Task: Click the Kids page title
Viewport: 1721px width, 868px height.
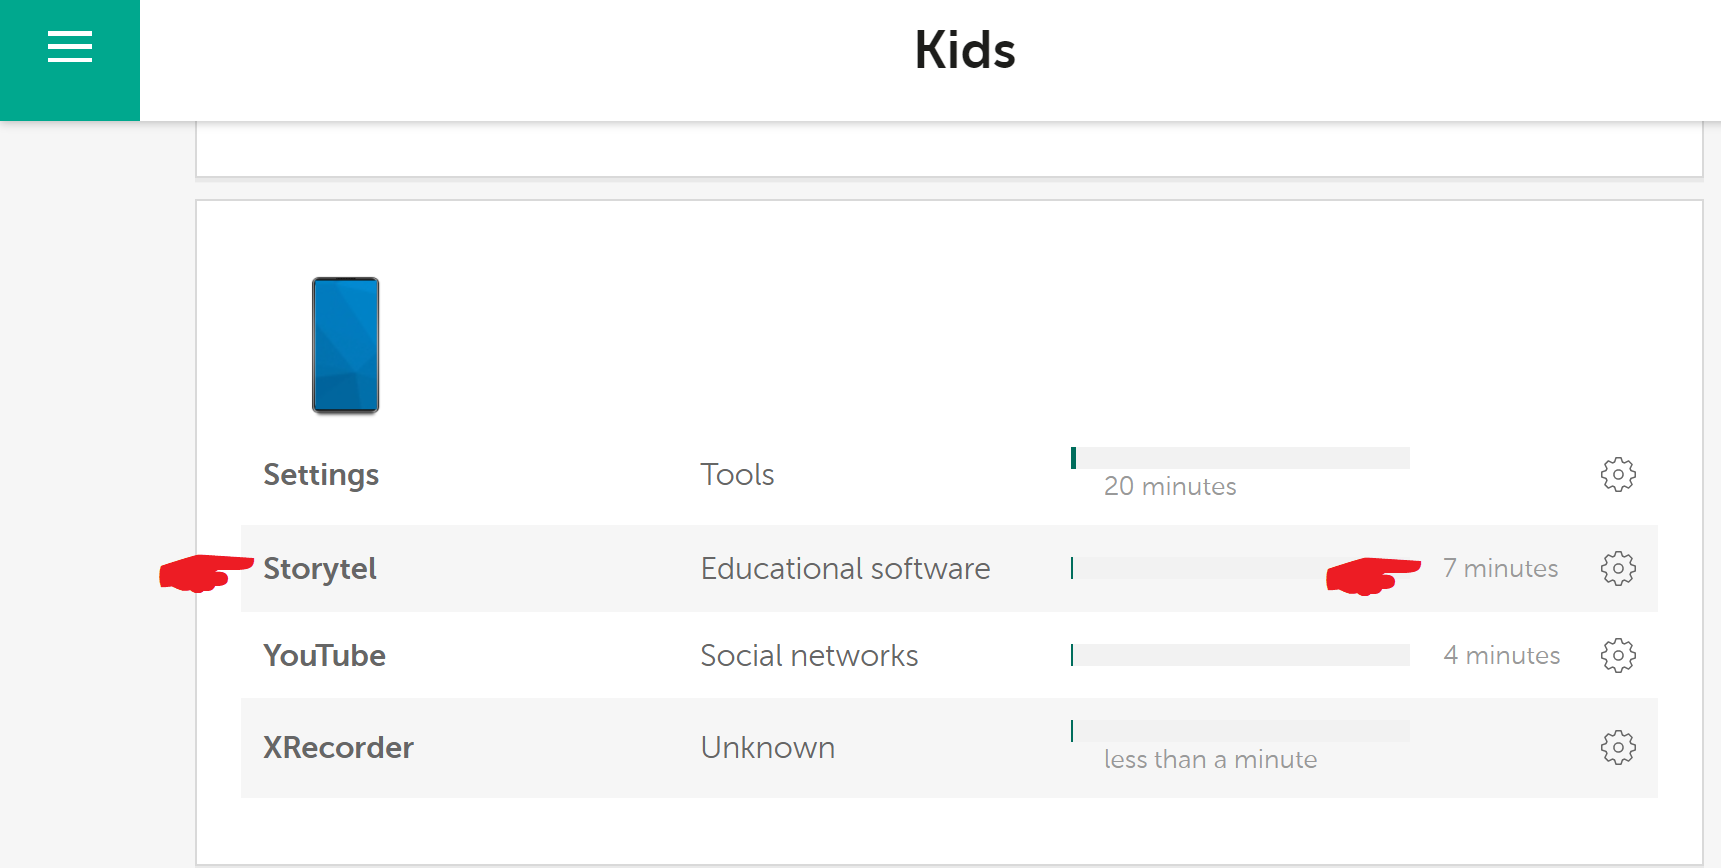Action: 965,50
